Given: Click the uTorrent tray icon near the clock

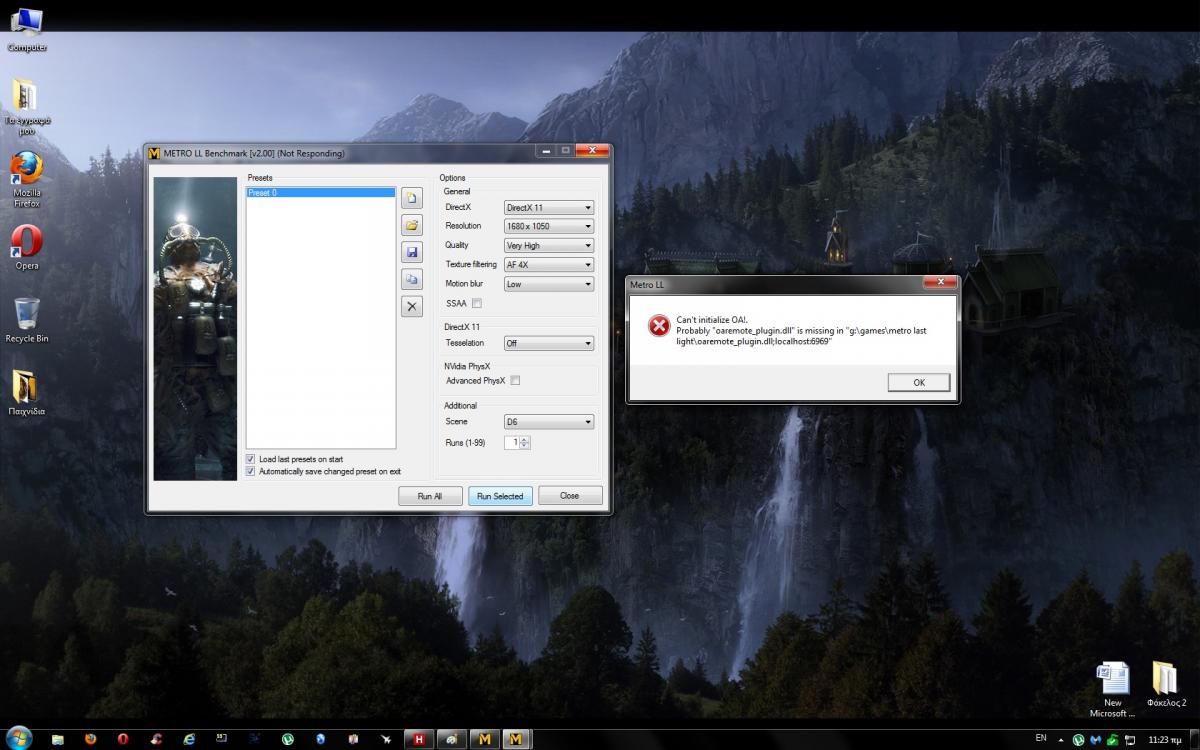Looking at the screenshot, I should pos(1078,740).
